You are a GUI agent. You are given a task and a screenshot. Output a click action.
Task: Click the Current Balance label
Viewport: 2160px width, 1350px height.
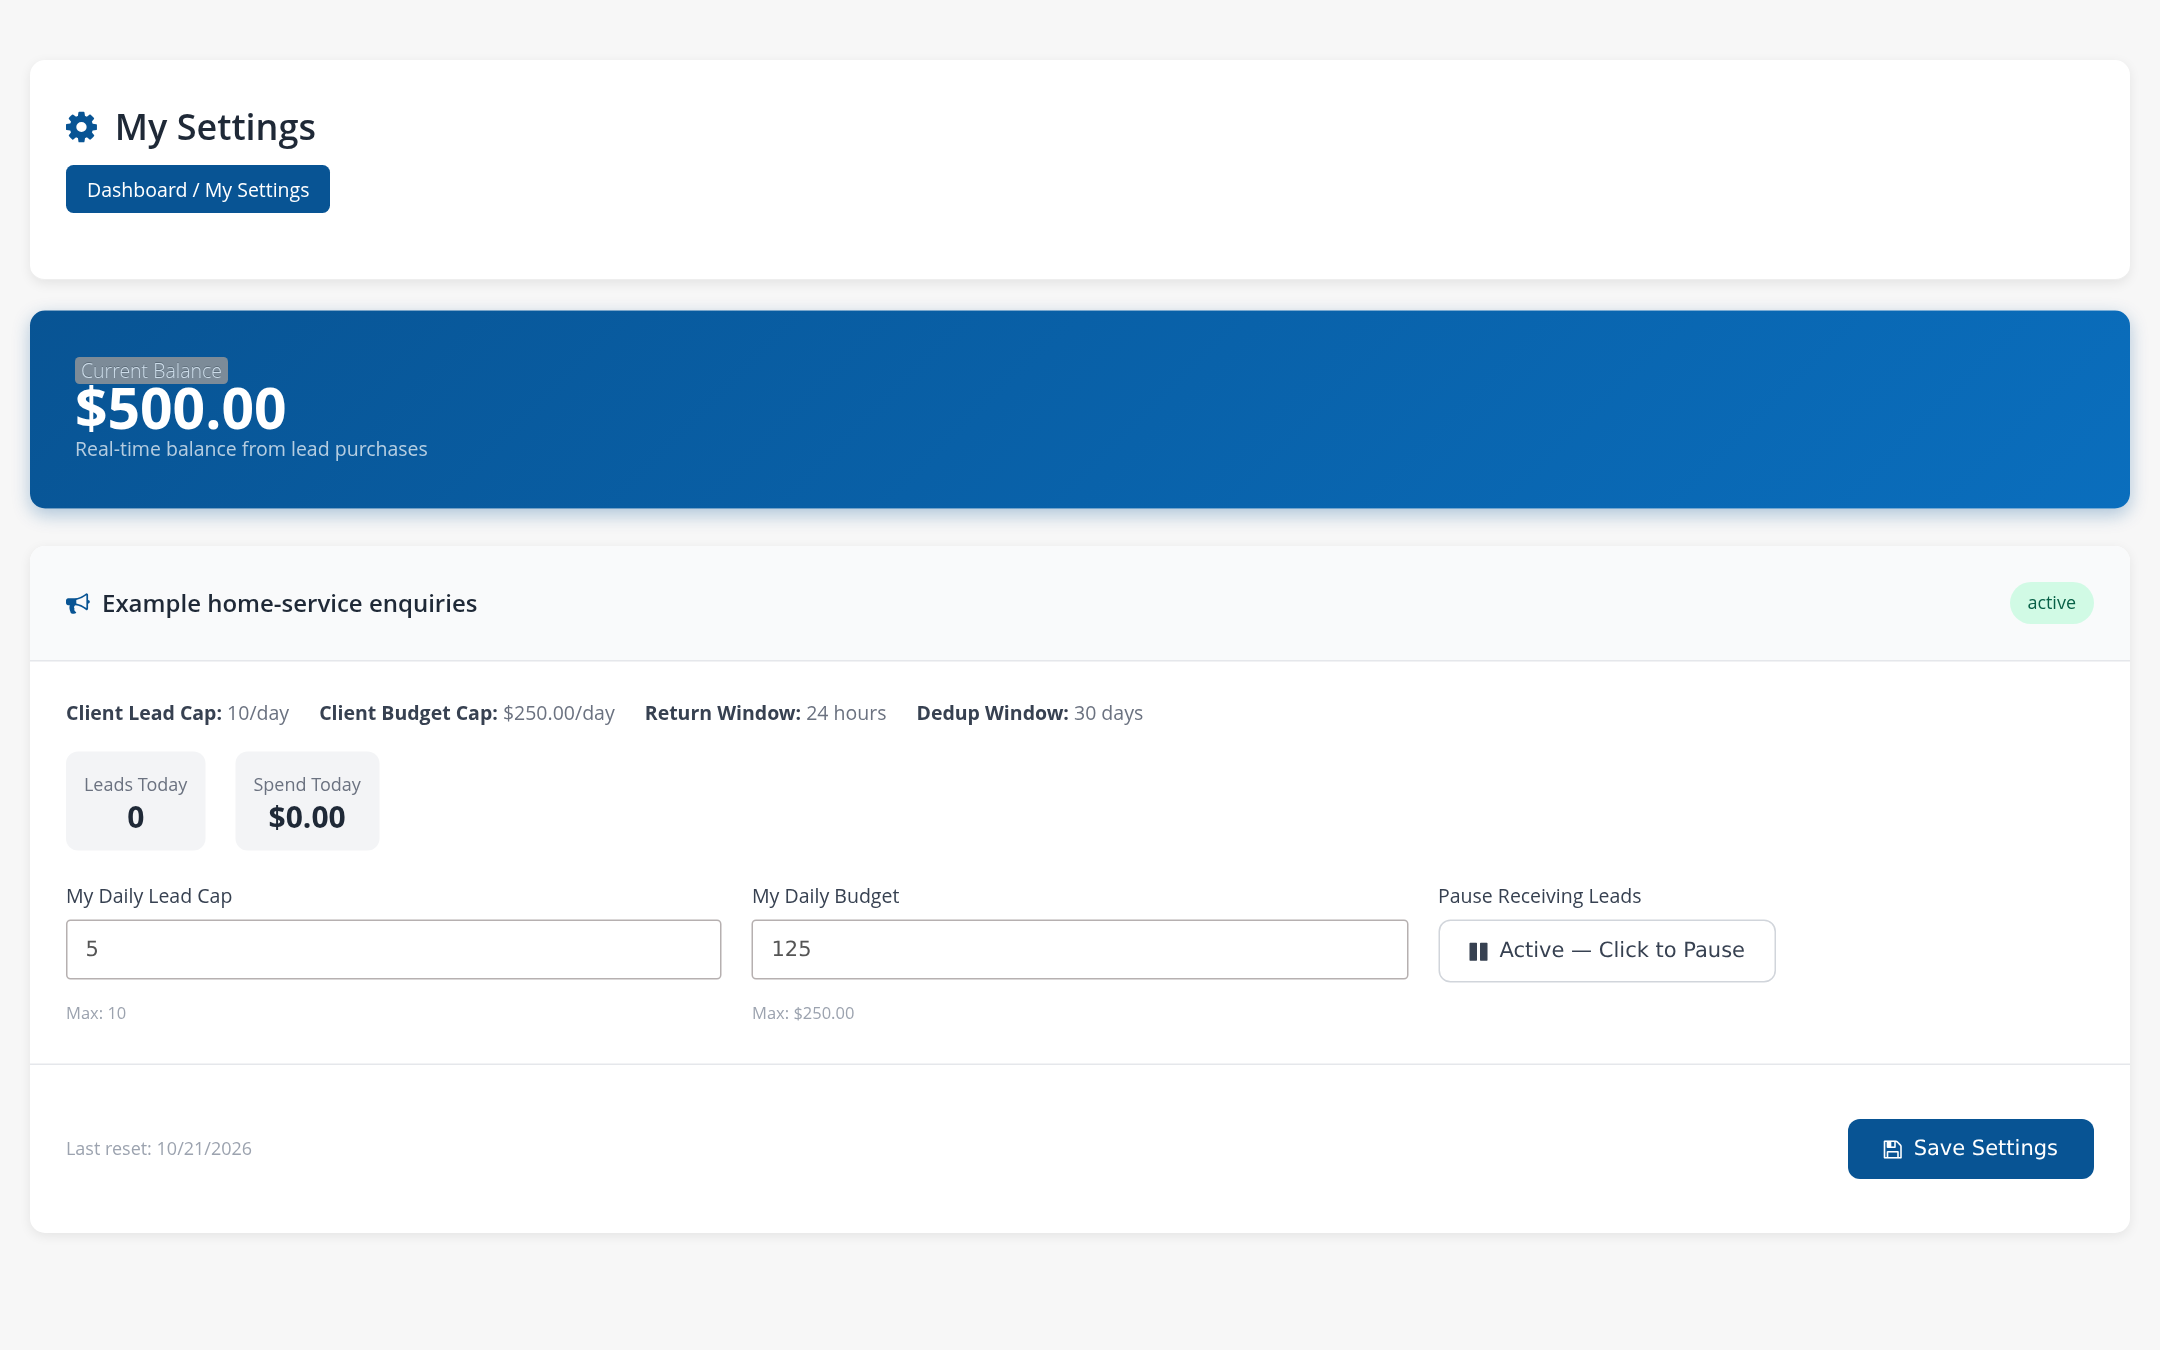coord(151,371)
